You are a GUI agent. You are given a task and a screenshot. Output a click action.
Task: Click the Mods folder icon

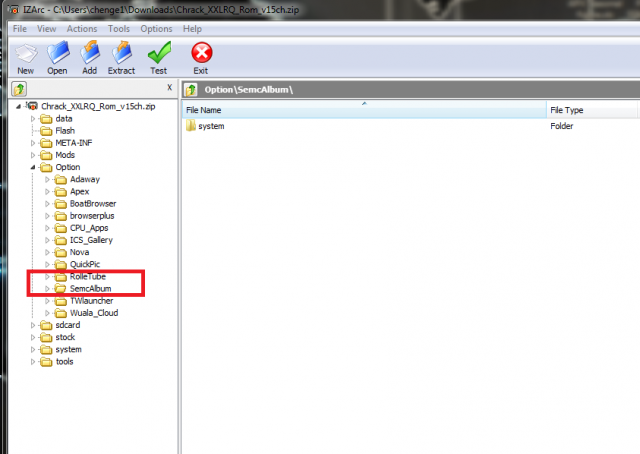46,155
